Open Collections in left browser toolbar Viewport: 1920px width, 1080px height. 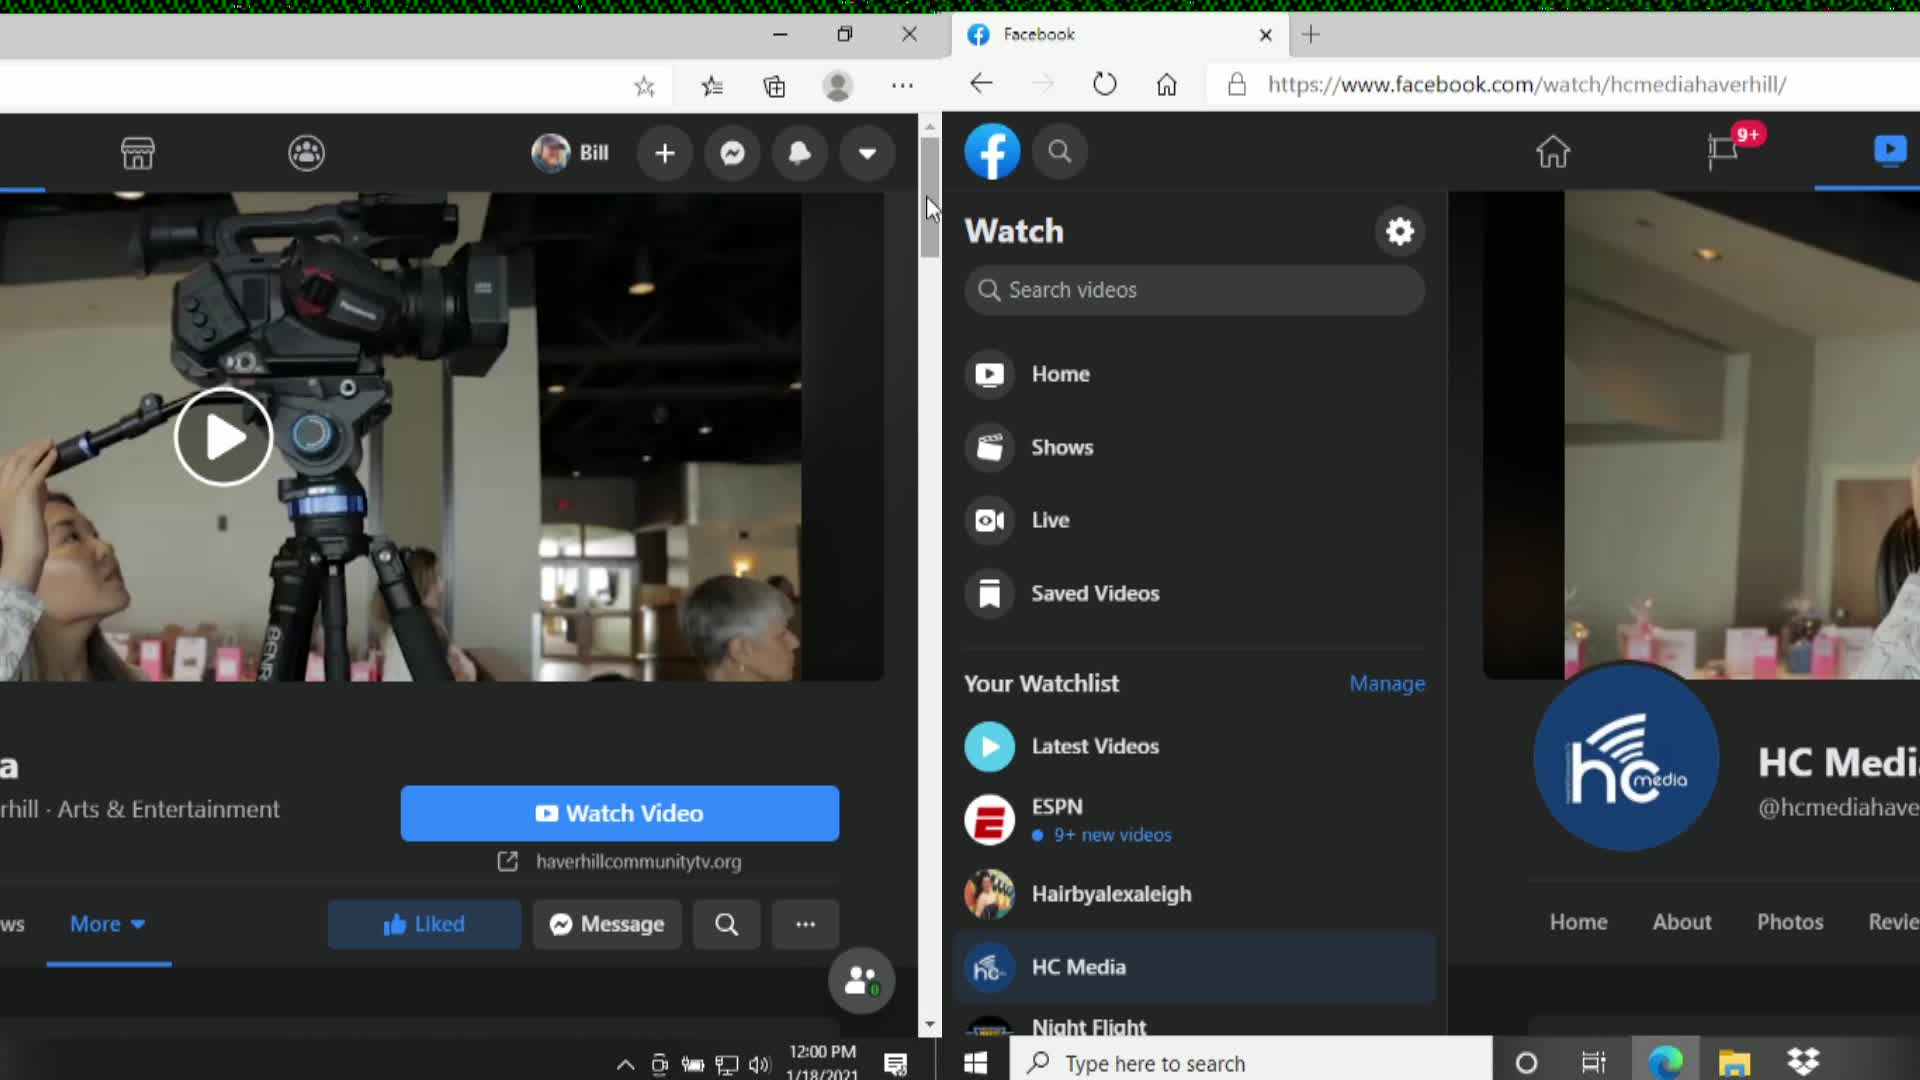774,87
